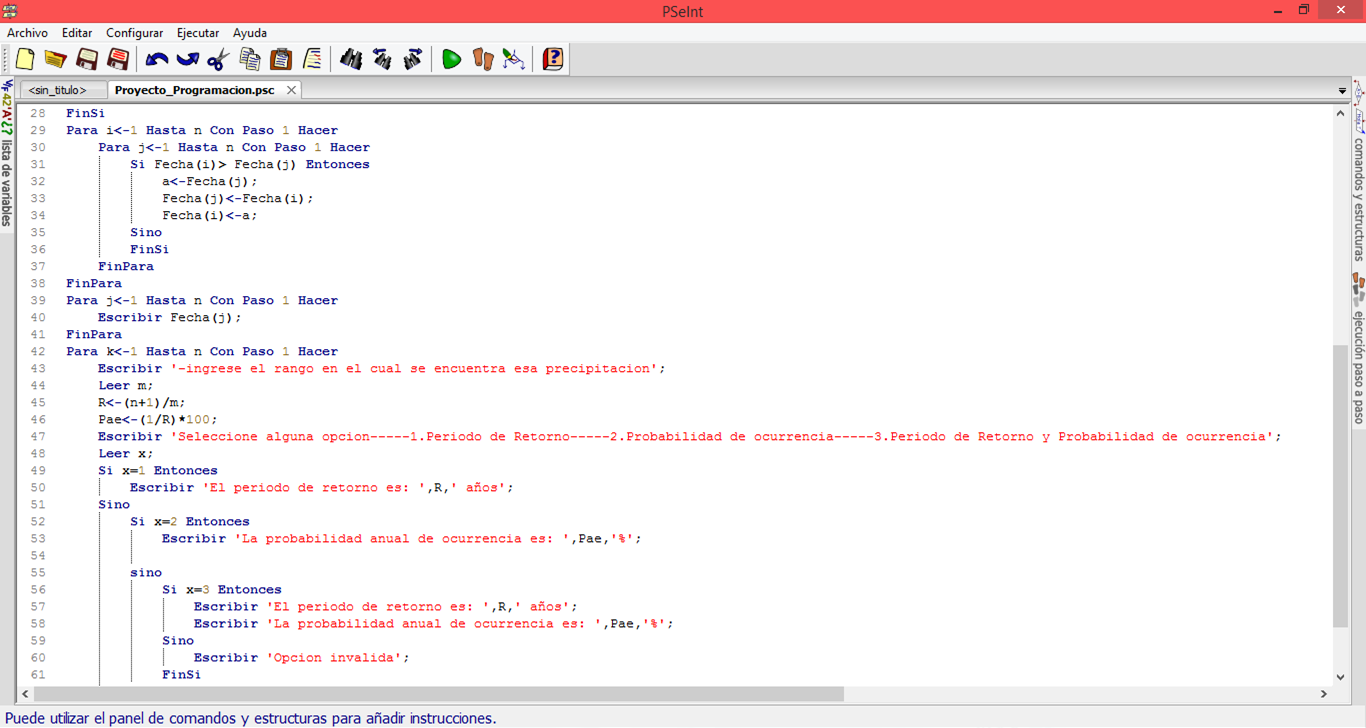
Task: Find next with binoculars right-arrow icon
Action: [413, 59]
